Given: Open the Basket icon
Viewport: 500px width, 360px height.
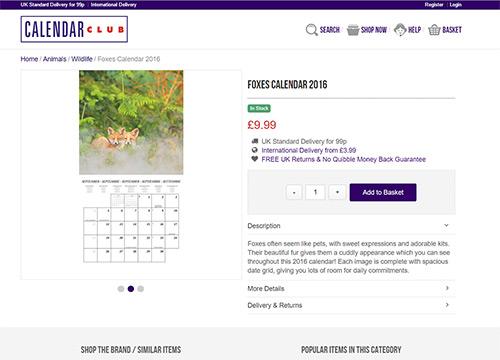Looking at the screenshot, I should pos(434,30).
